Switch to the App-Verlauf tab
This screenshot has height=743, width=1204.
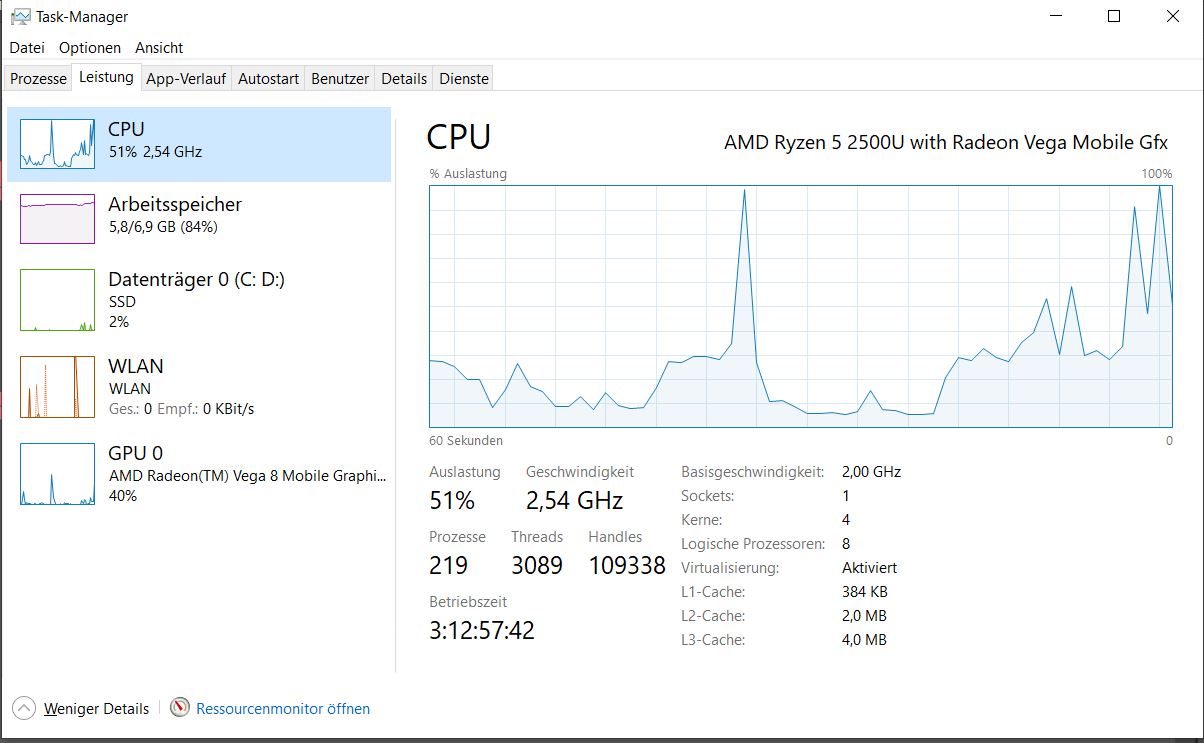point(186,78)
